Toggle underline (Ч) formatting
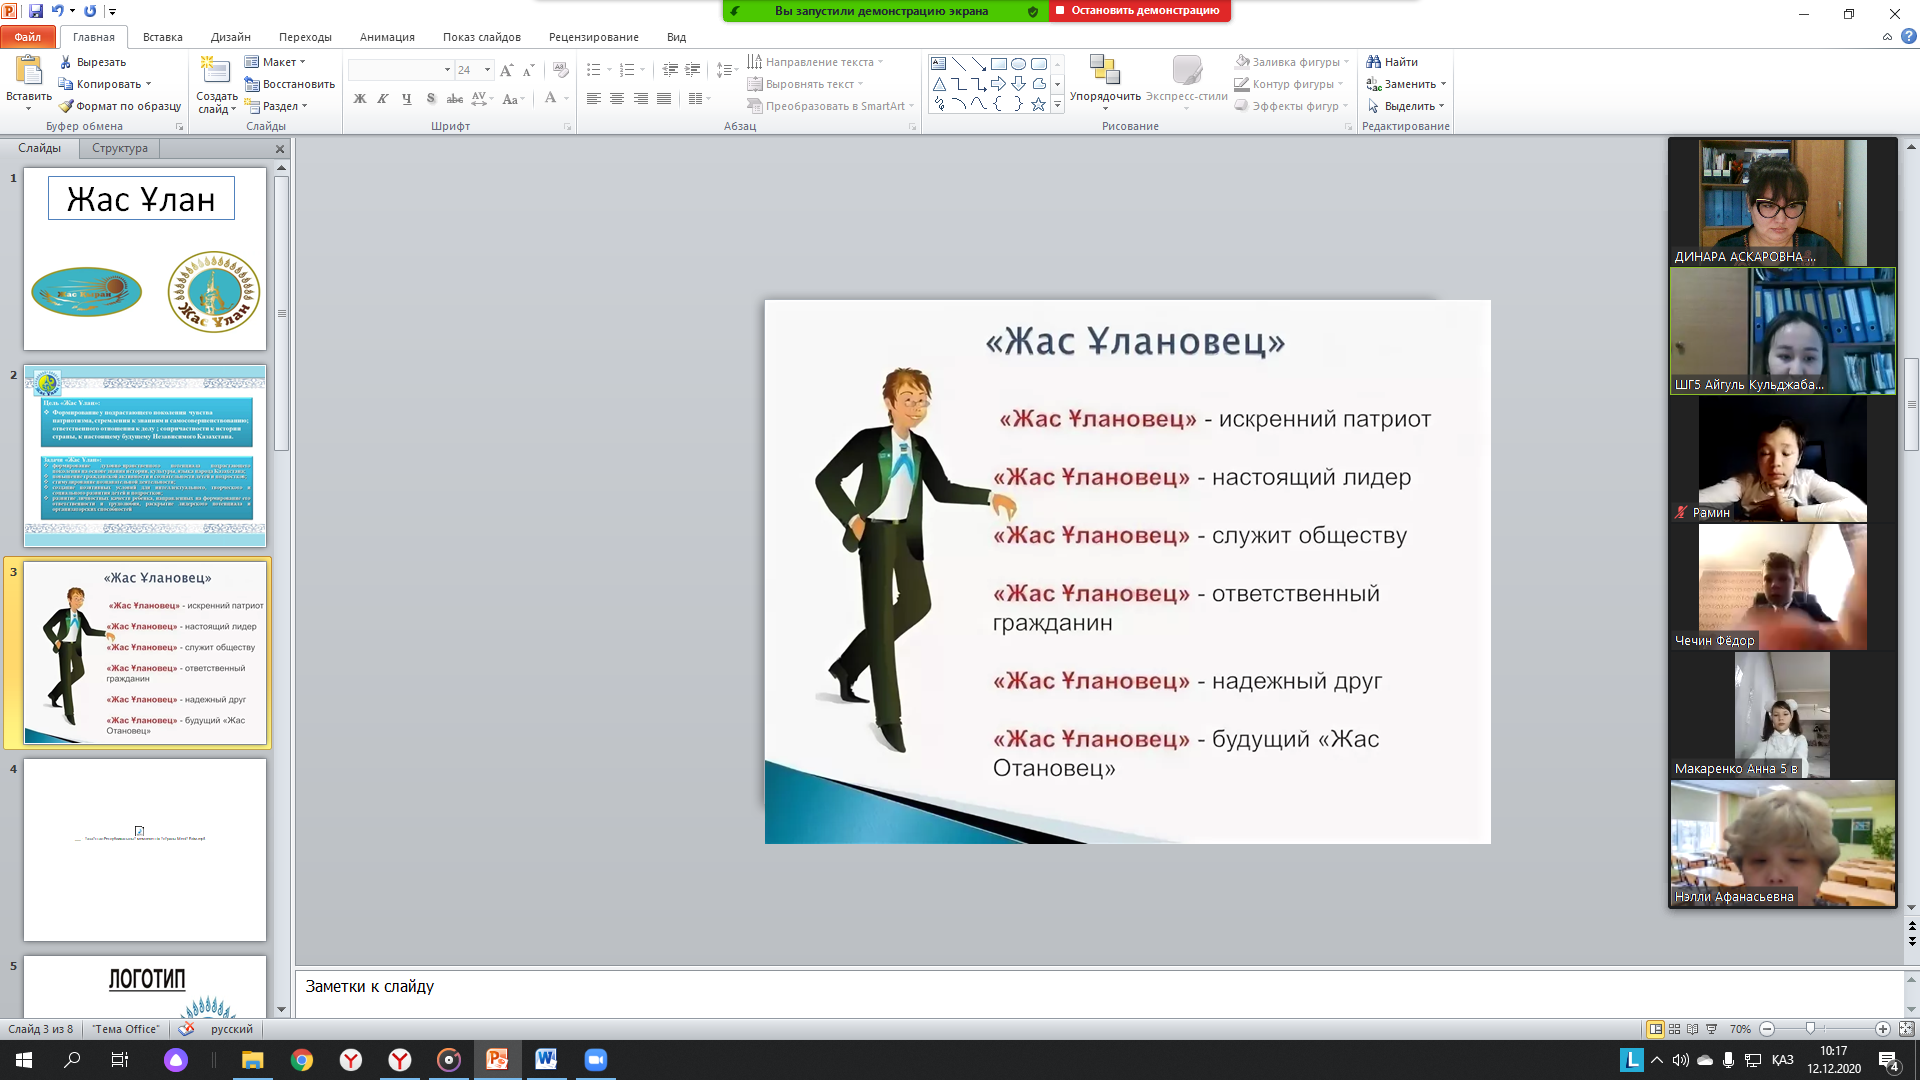The height and width of the screenshot is (1080, 1920). 406,99
